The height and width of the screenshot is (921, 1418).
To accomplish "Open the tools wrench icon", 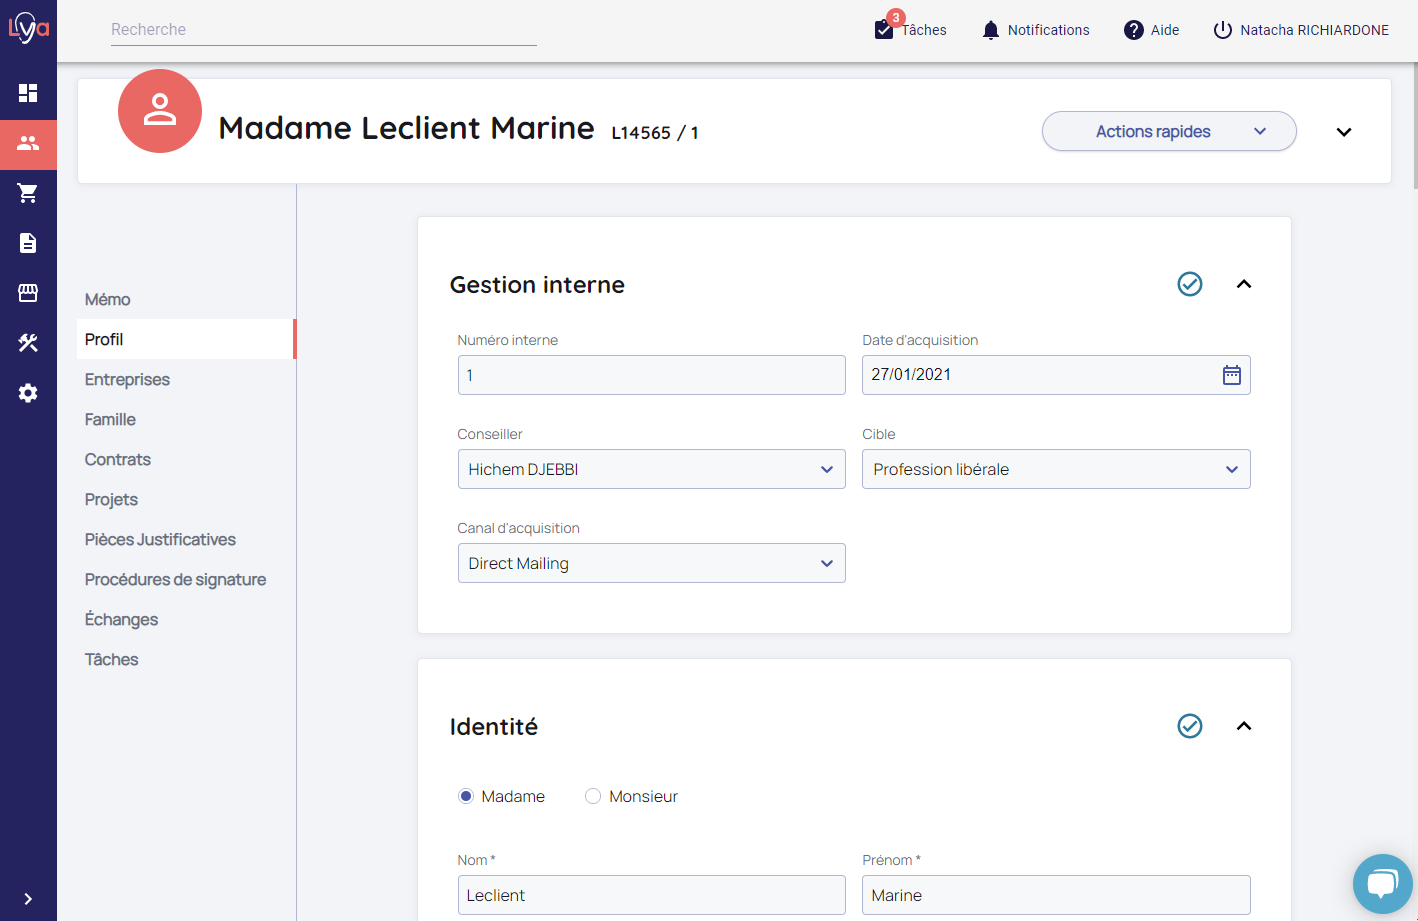I will [x=28, y=343].
